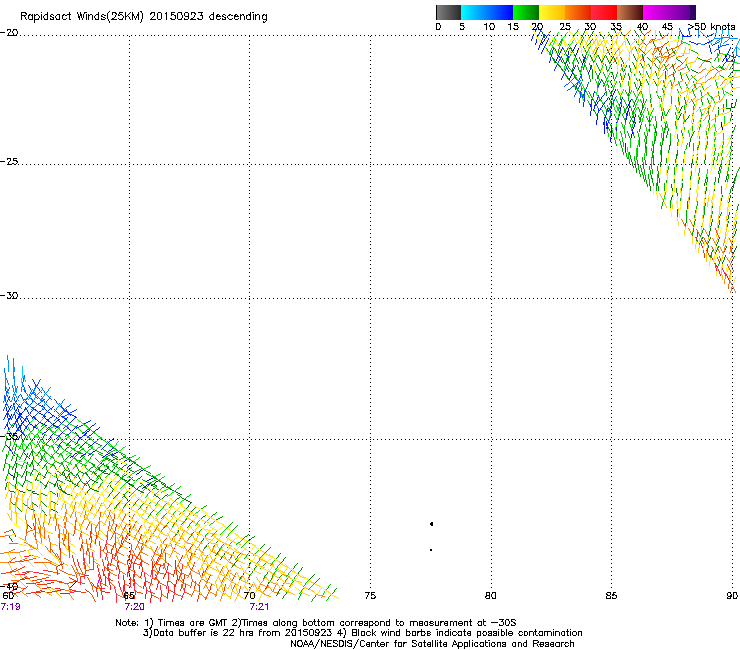Image resolution: width=740 pixels, height=650 pixels.
Task: Click the '-40' latitude label
Action: 9,587
